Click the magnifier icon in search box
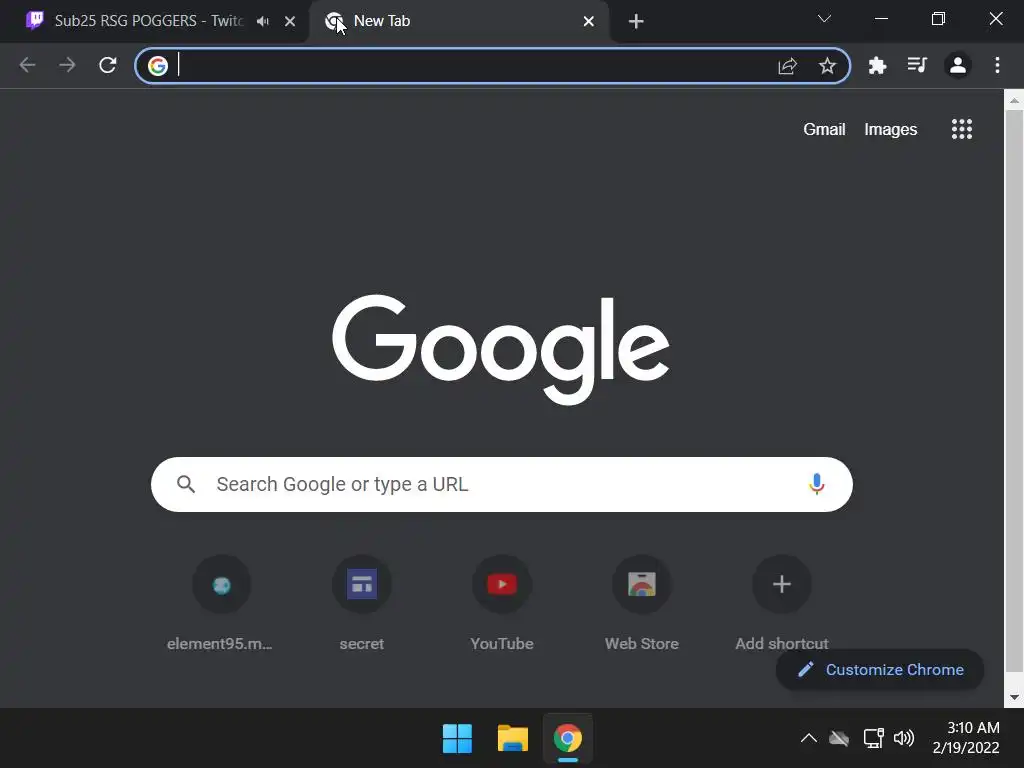The image size is (1024, 768). coord(186,484)
